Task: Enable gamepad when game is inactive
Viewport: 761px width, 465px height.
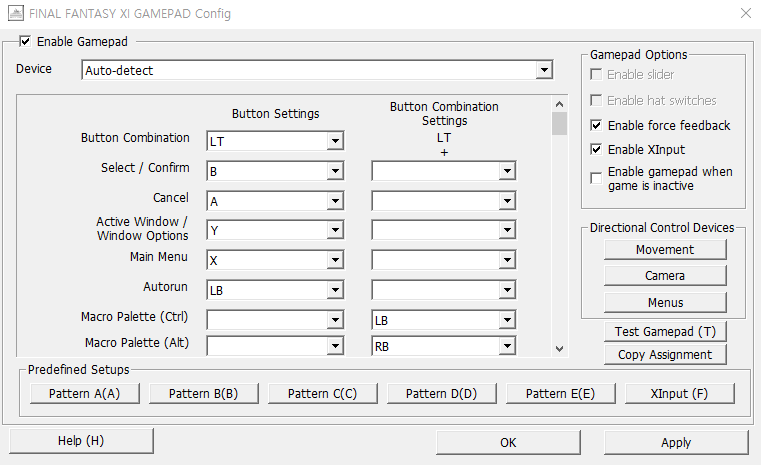Action: pyautogui.click(x=596, y=178)
